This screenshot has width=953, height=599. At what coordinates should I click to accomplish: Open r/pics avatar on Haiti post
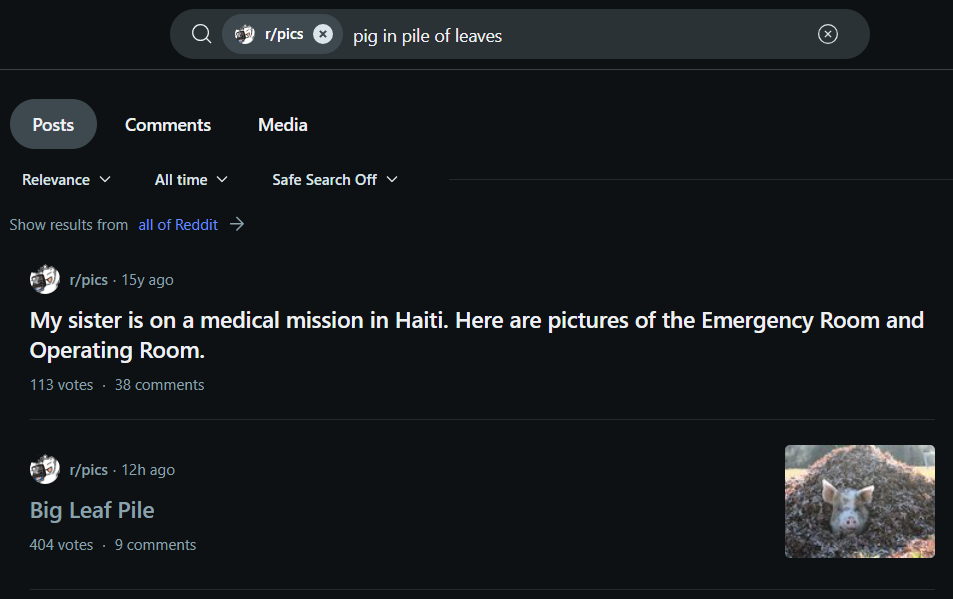point(45,280)
